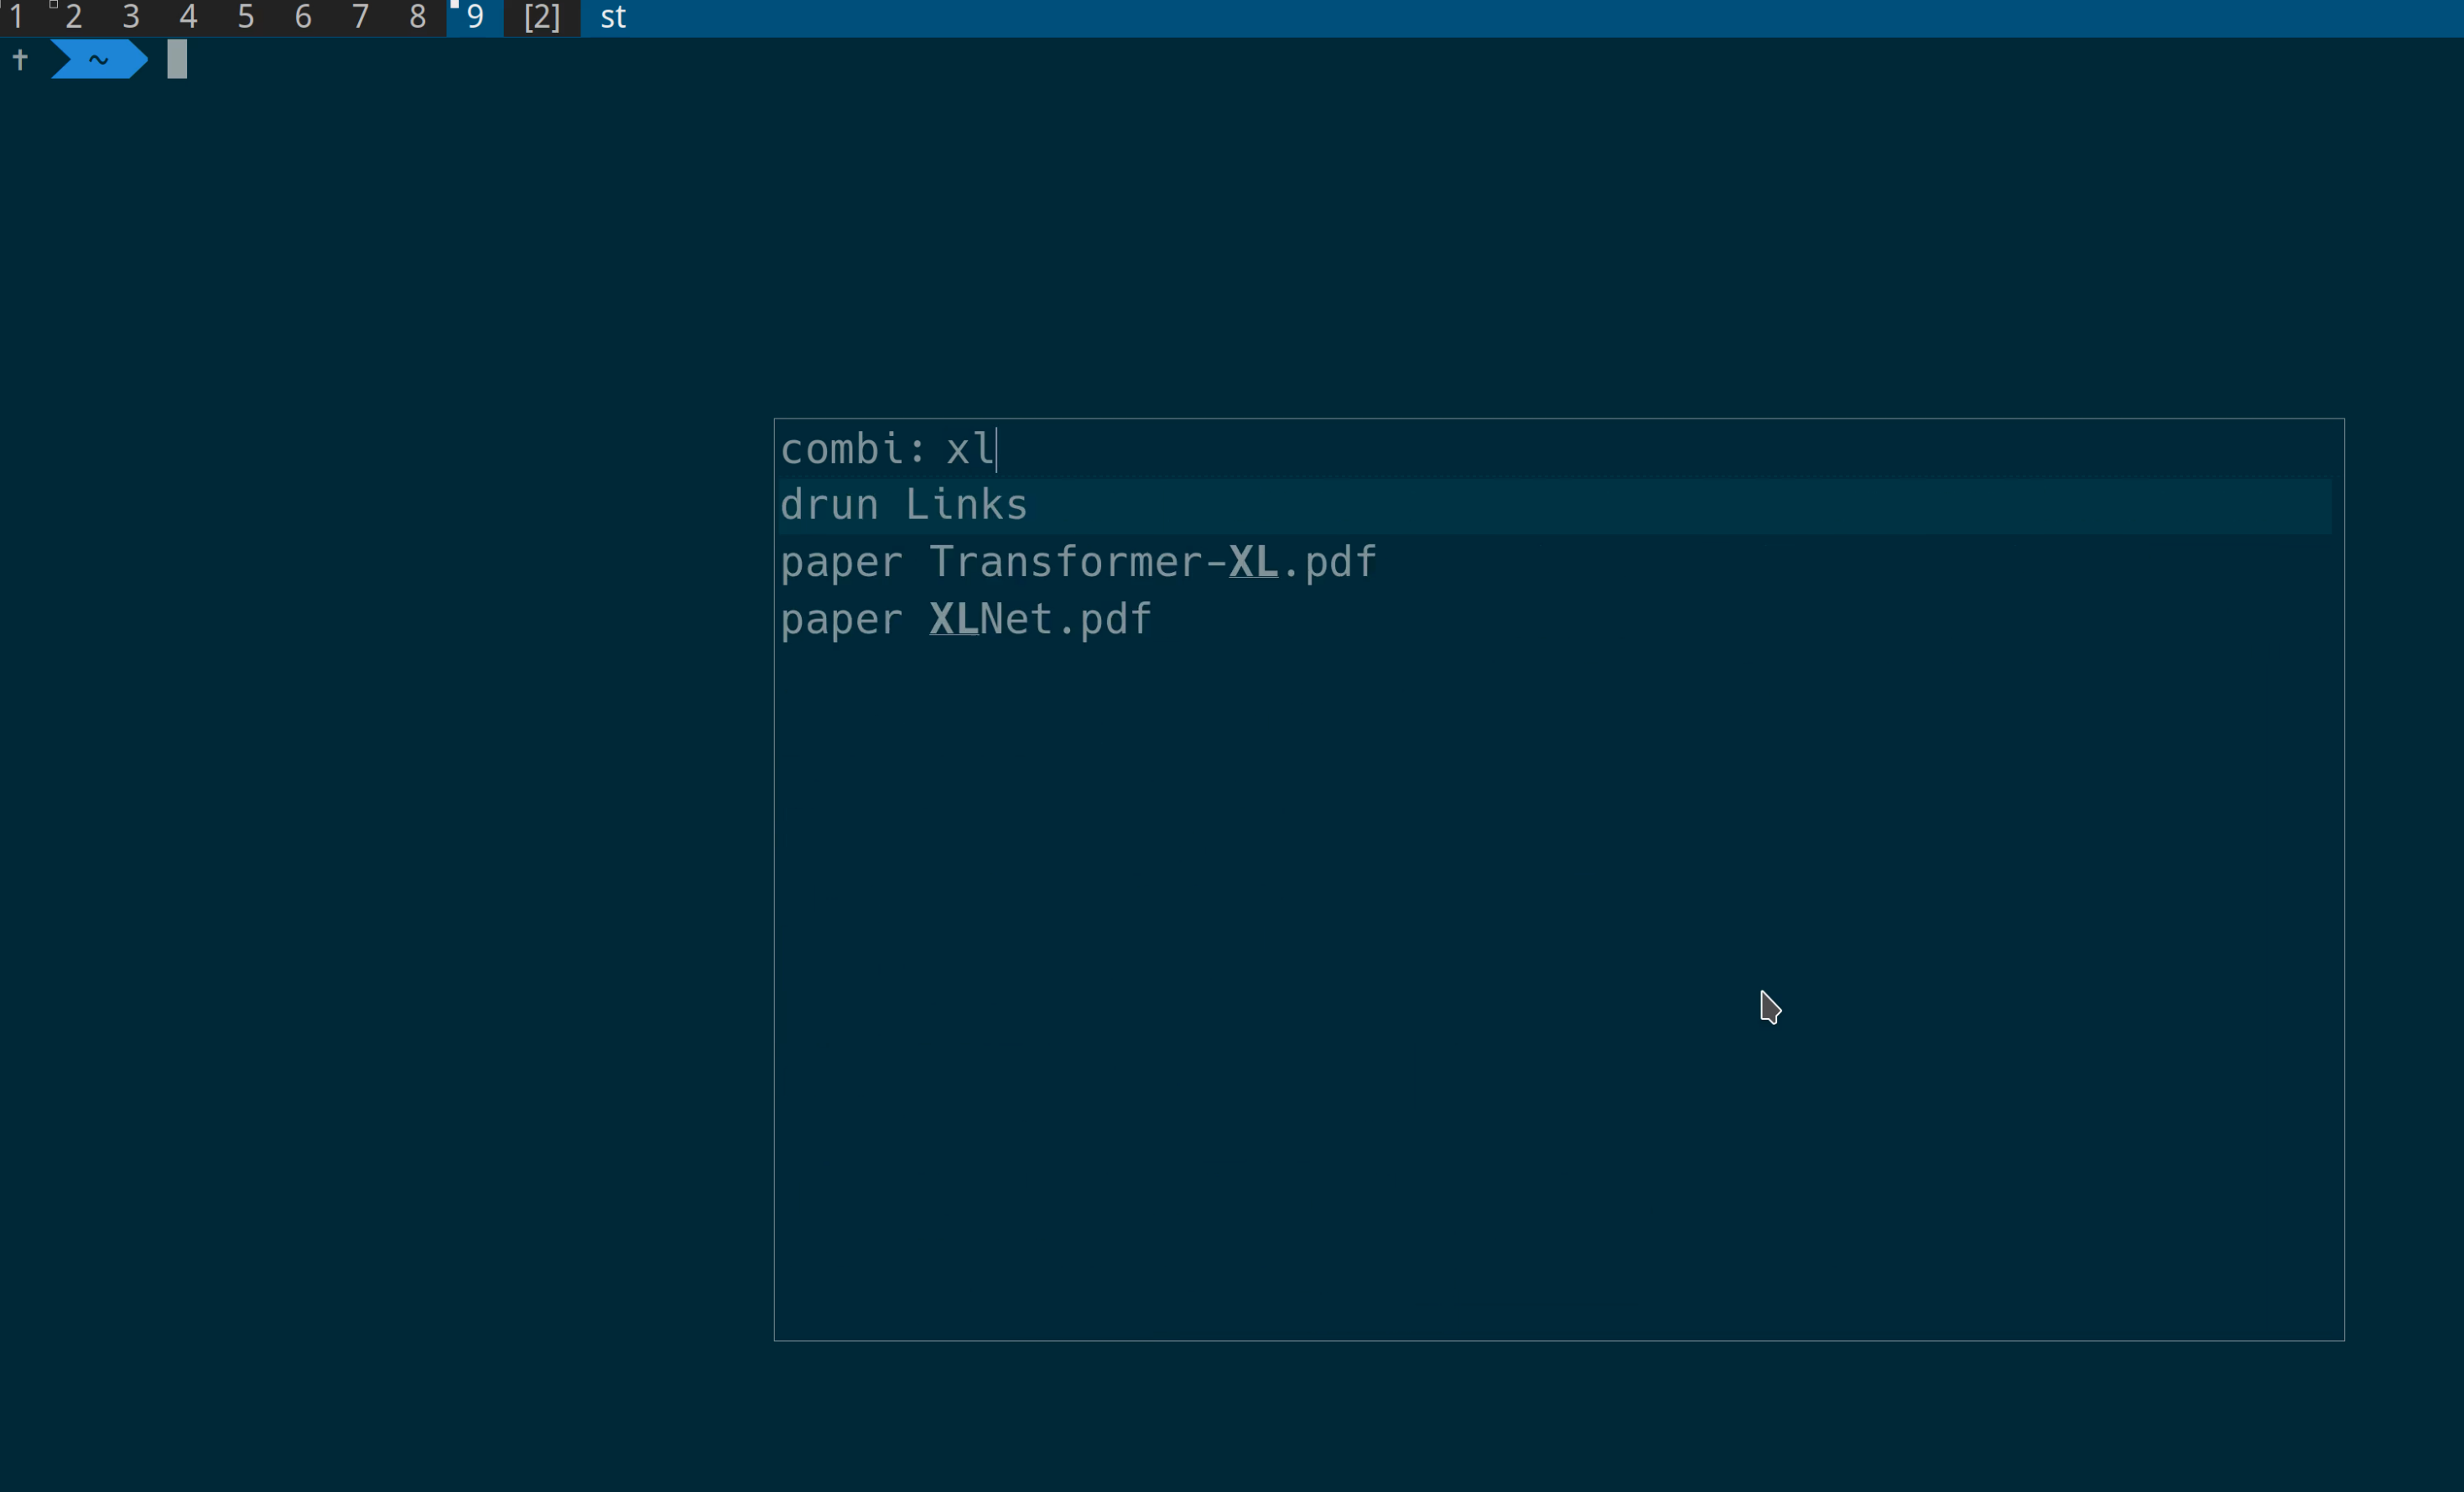The height and width of the screenshot is (1492, 2464).
Task: Switch to workspace tag 5
Action: pyautogui.click(x=245, y=17)
